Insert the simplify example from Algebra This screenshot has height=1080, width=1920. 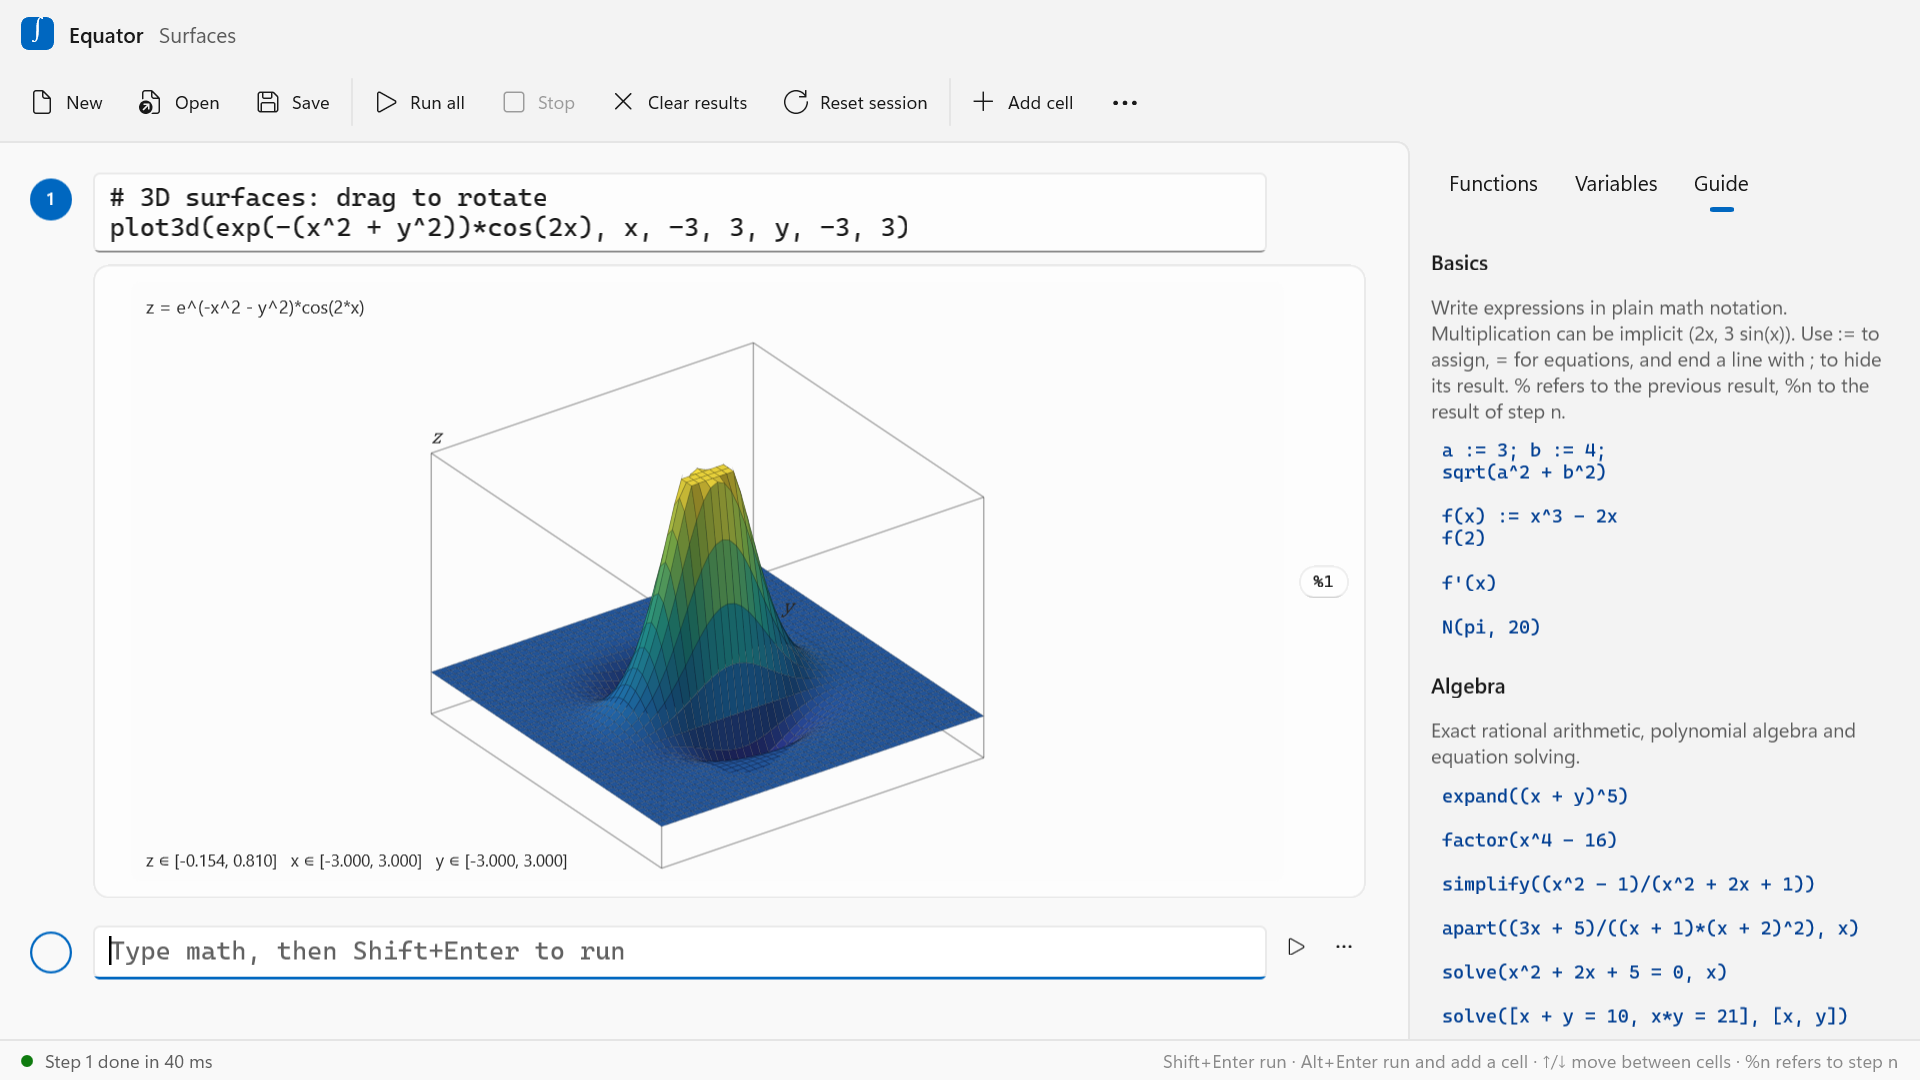click(1627, 884)
